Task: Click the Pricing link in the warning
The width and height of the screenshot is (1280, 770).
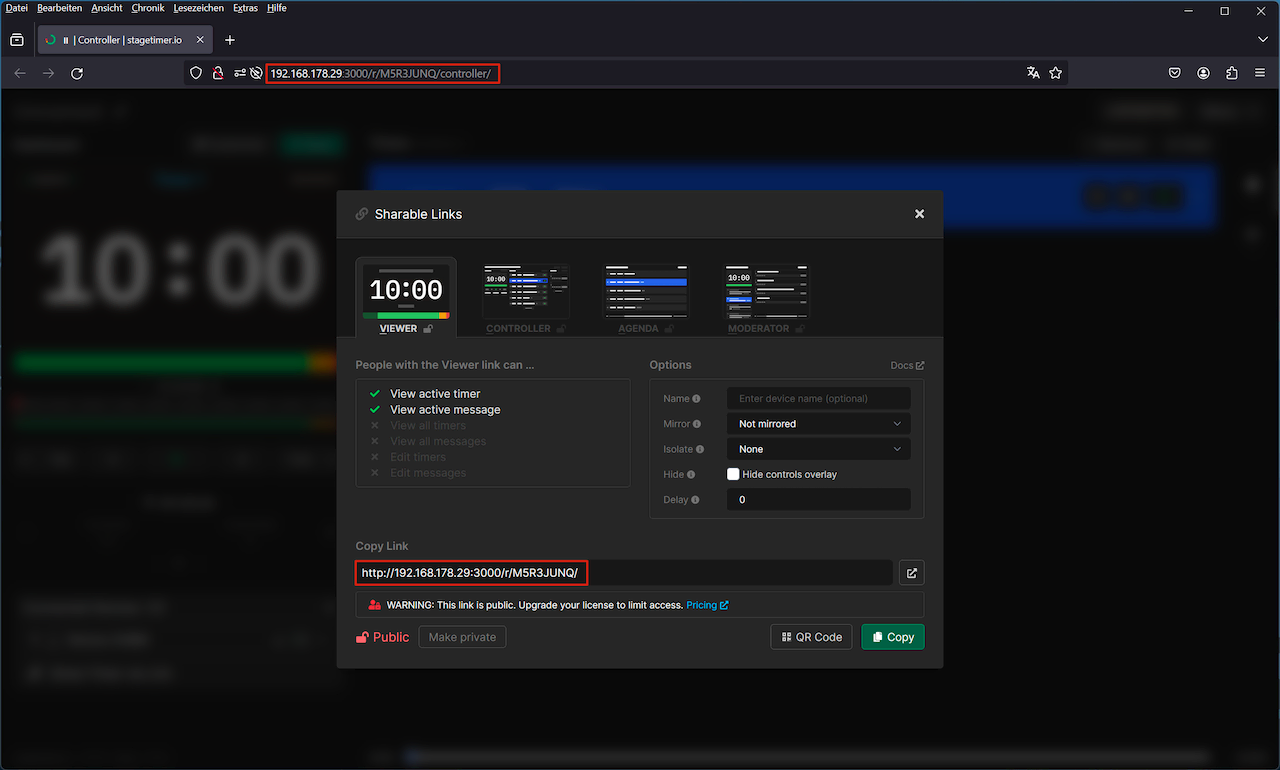Action: (x=704, y=604)
